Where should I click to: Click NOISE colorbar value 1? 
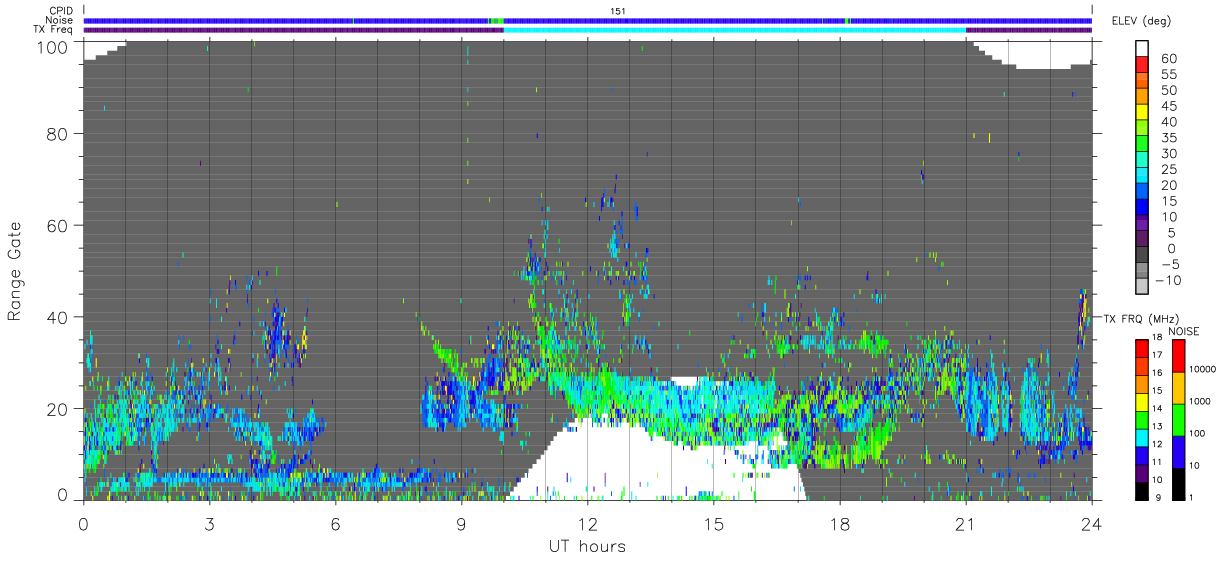click(x=1192, y=497)
